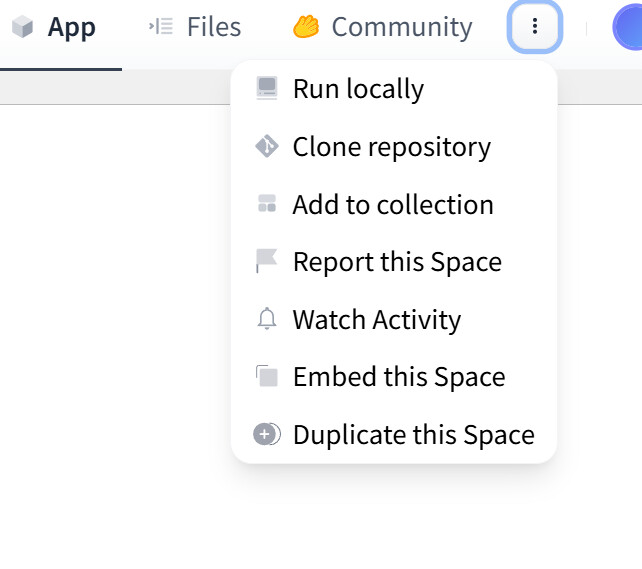Select Clone repository menu entry
Viewport: 642px width, 569px height.
tap(391, 147)
